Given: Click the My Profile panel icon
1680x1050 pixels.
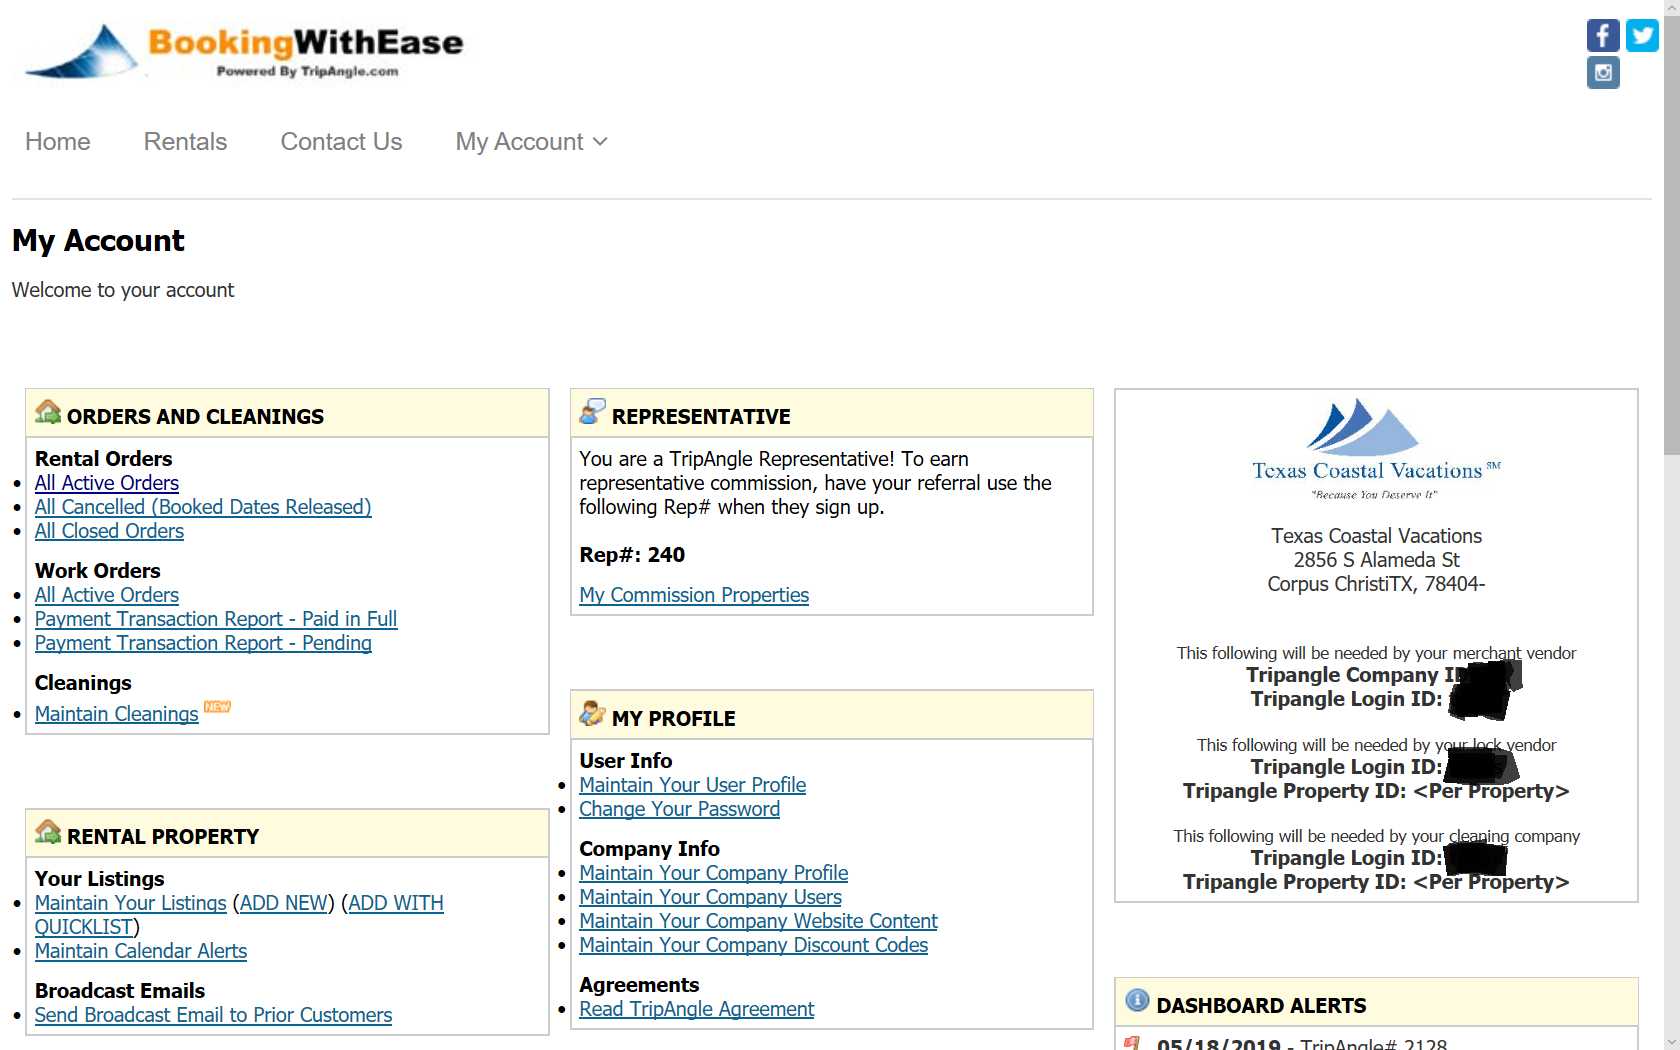Looking at the screenshot, I should [x=593, y=713].
